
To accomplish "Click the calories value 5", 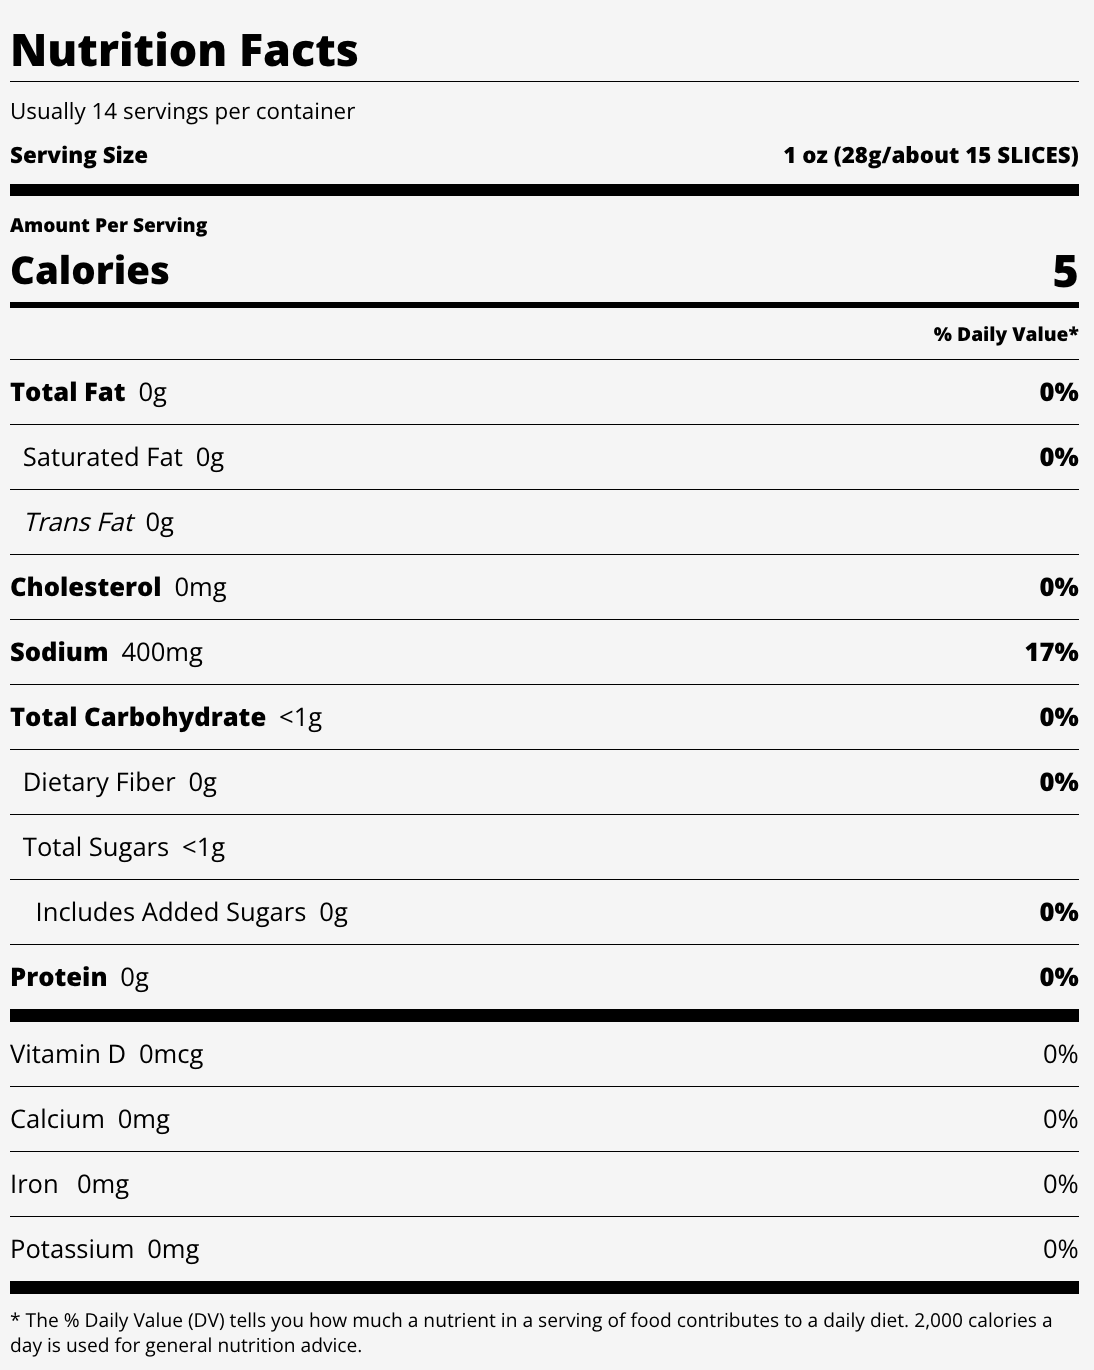I will (1064, 272).
